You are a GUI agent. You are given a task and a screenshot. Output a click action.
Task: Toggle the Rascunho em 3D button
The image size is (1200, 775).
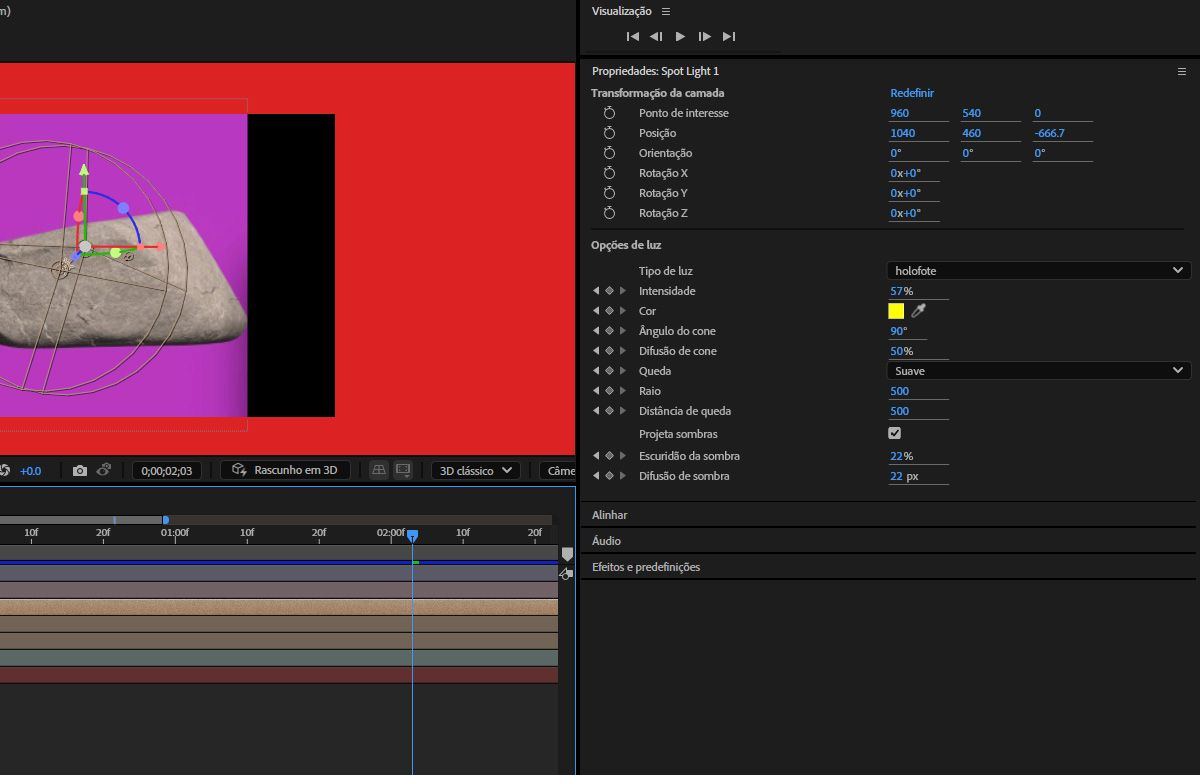(285, 470)
